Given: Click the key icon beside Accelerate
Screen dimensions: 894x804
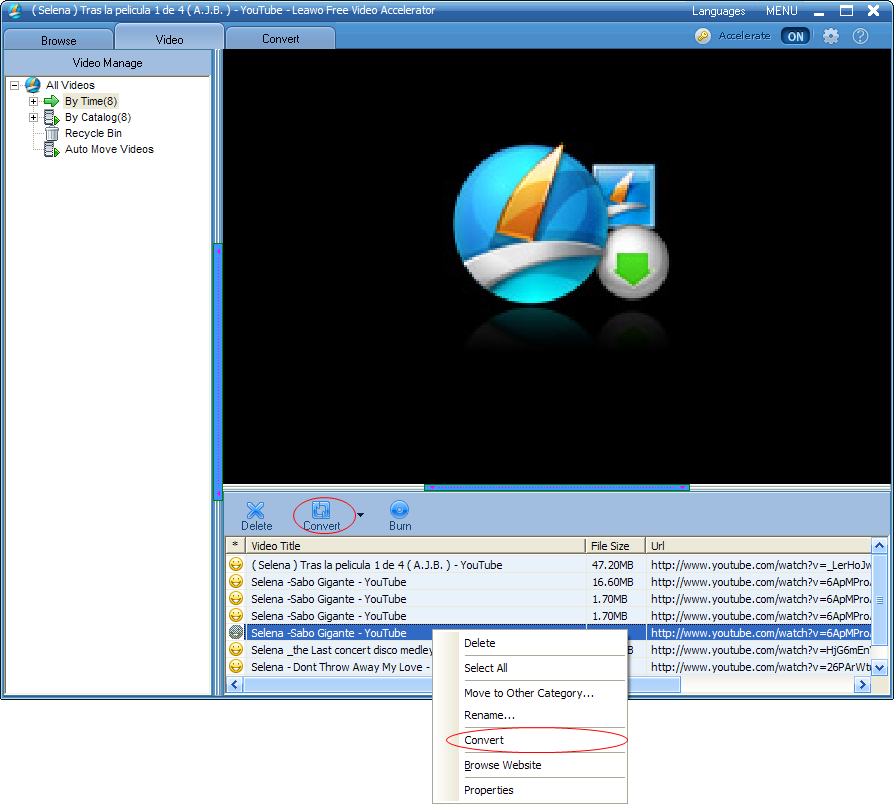Looking at the screenshot, I should coord(702,36).
